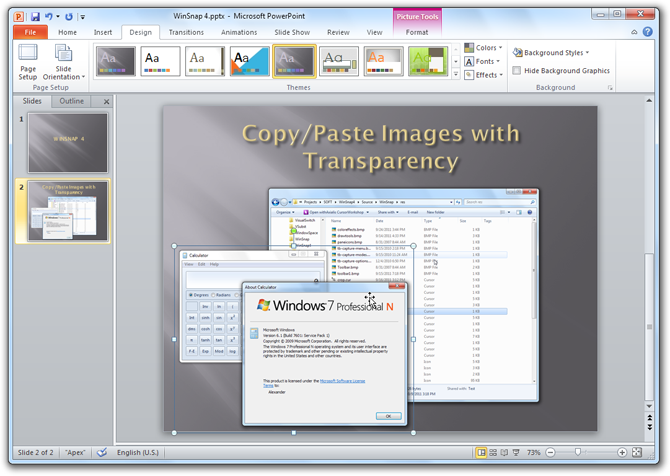Open the Picture Tools Format tab

tap(417, 32)
